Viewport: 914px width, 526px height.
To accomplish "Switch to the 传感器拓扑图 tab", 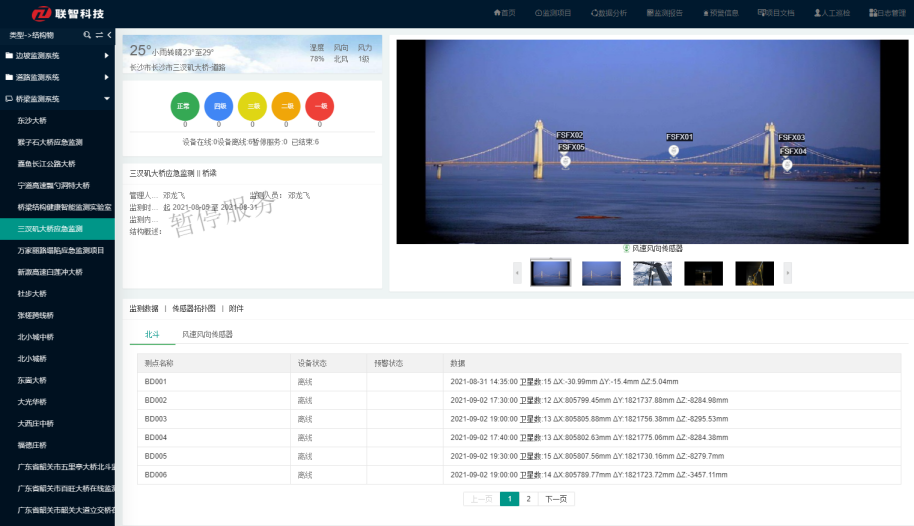I will pyautogui.click(x=194, y=308).
